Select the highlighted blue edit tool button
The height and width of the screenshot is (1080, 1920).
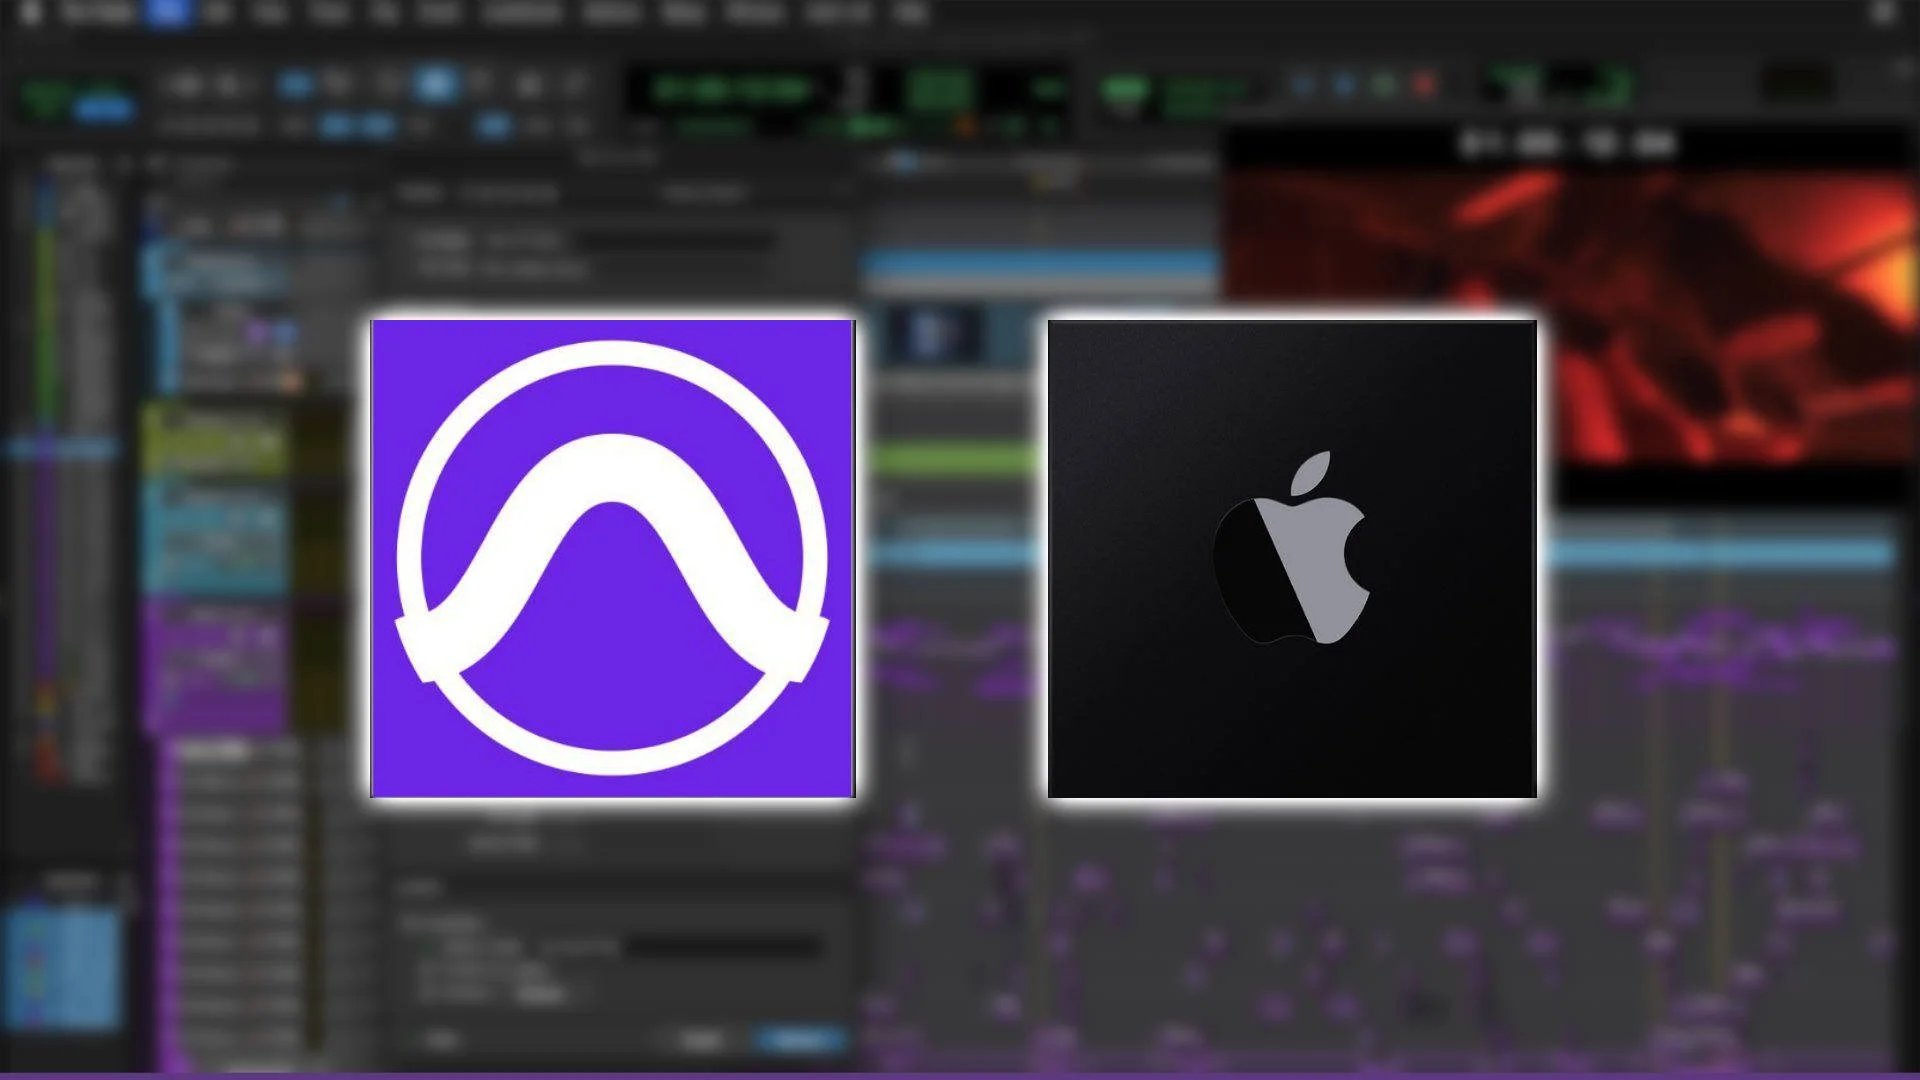436,84
